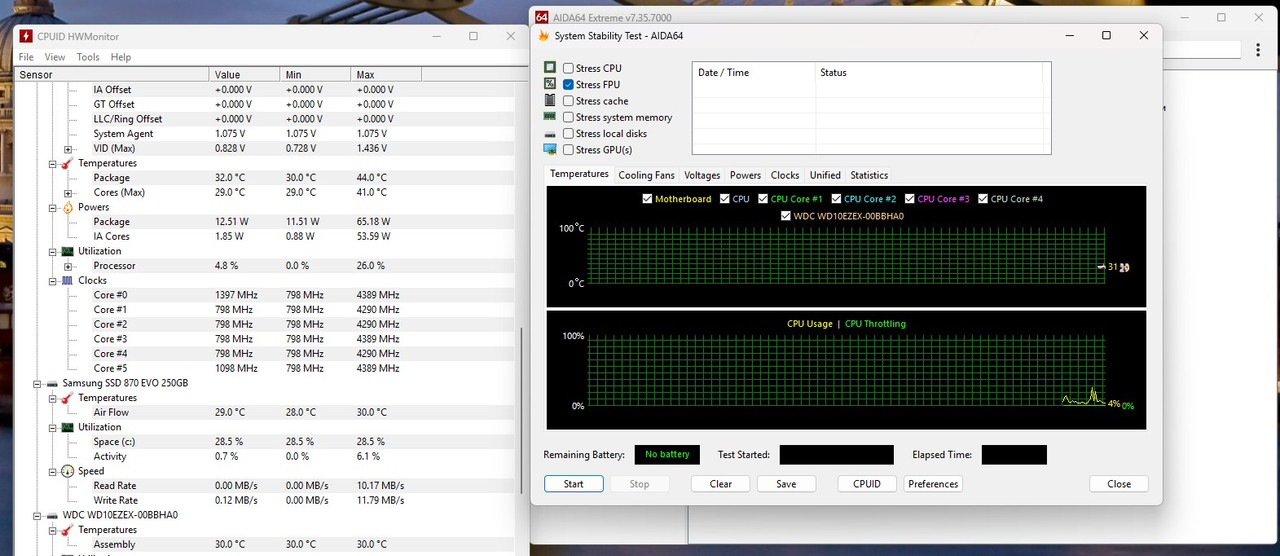This screenshot has width=1280, height=556.
Task: Click the input field in the AIDA64 background window
Action: [1200, 49]
